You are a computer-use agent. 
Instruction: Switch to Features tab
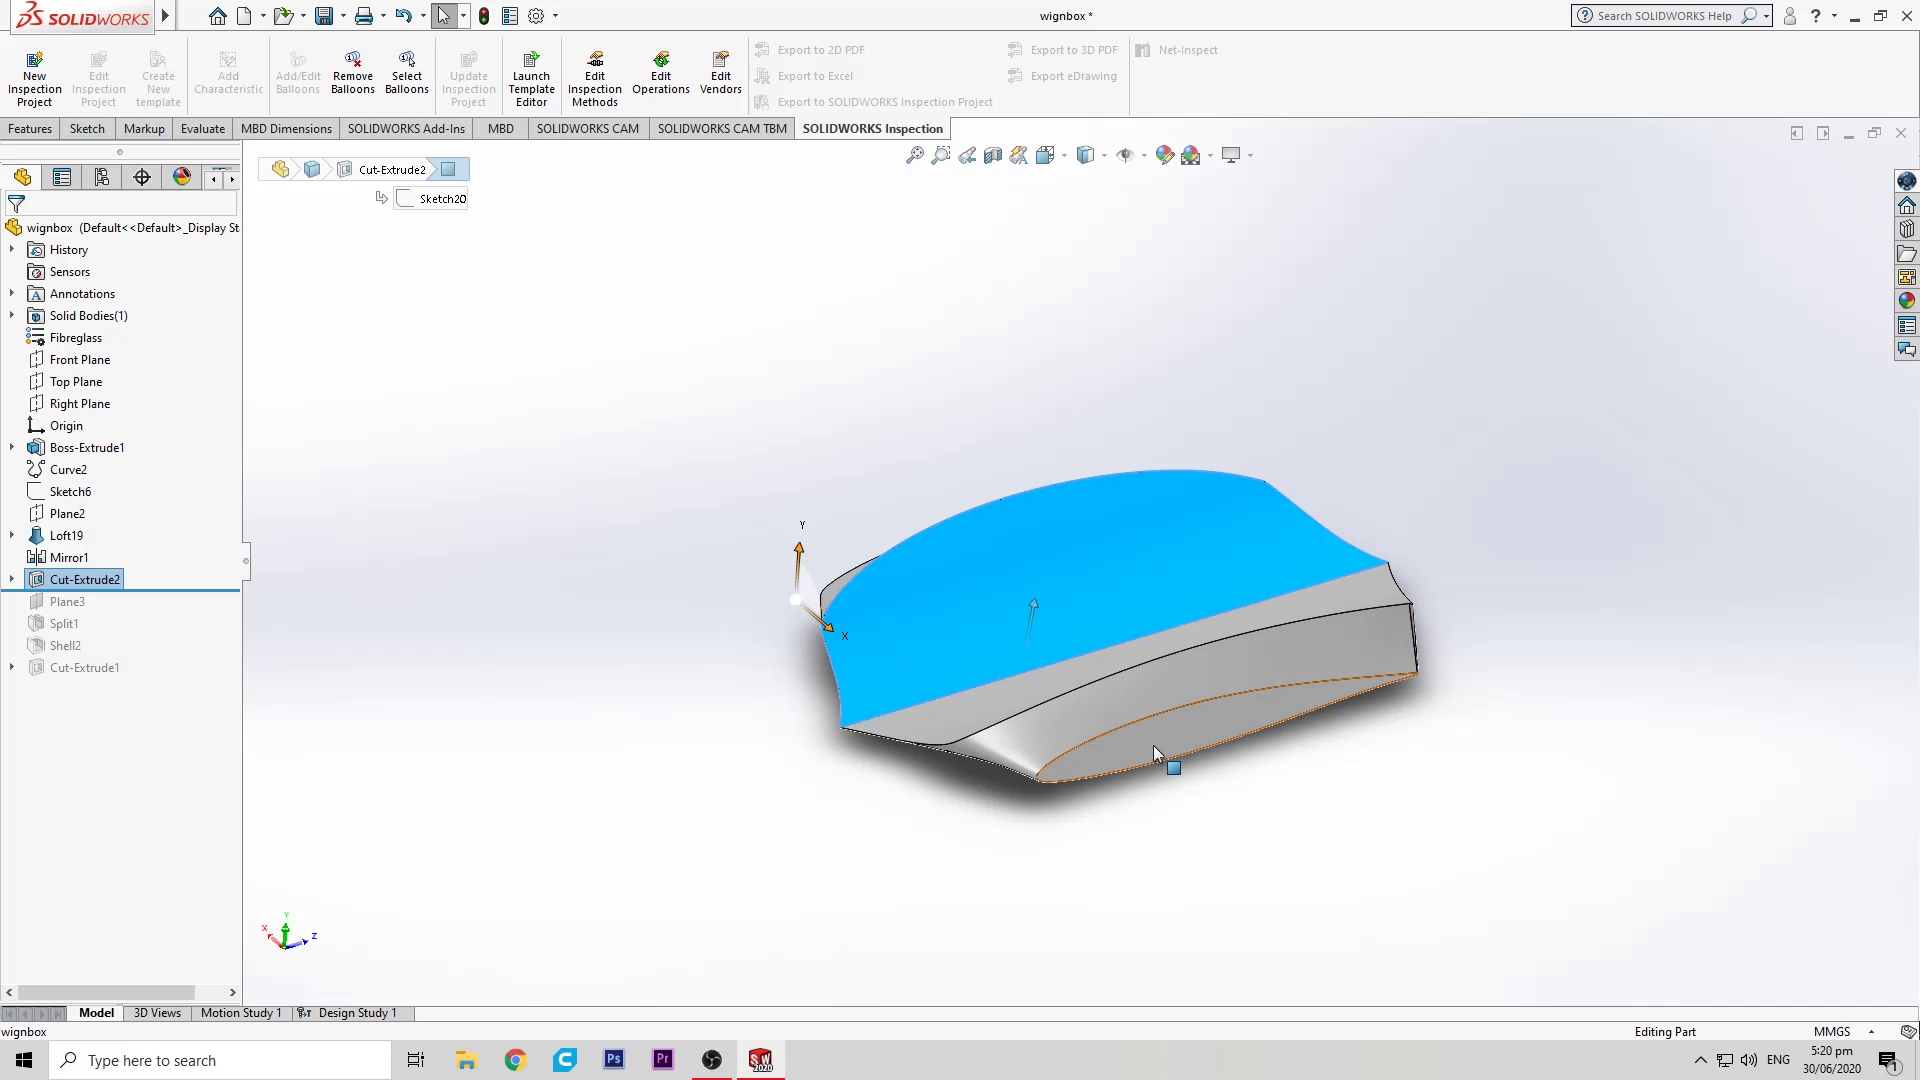[x=30, y=129]
